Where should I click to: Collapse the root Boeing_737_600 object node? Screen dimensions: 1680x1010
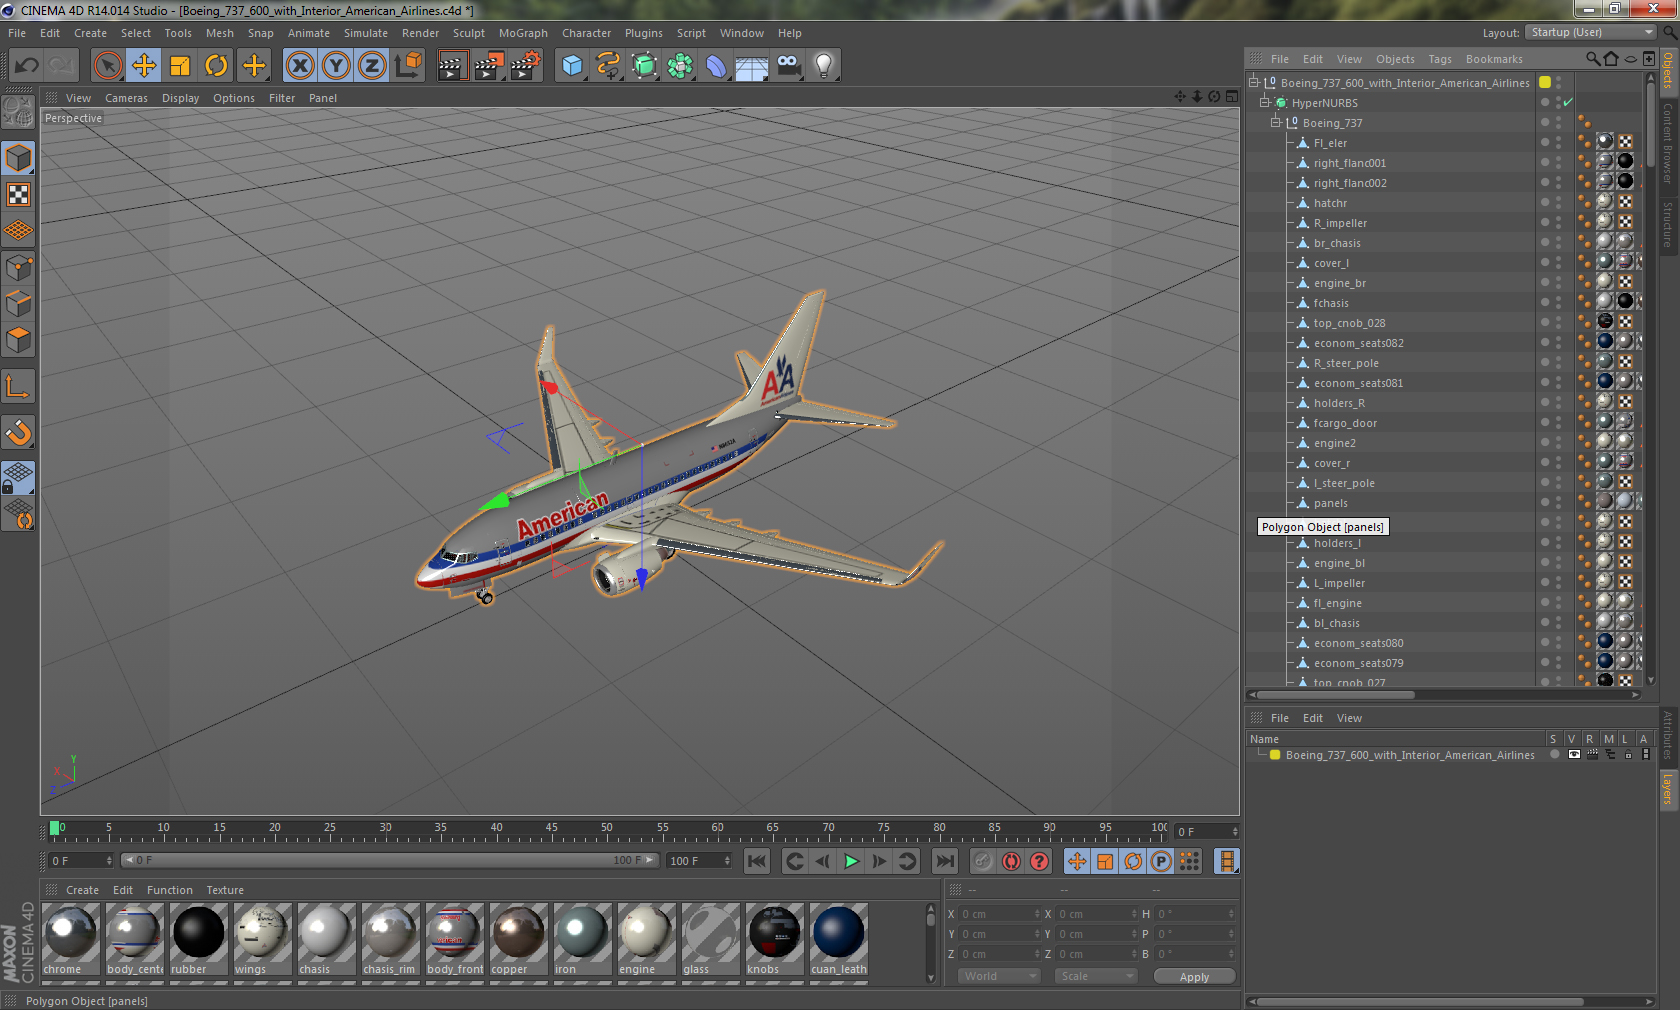point(1254,83)
